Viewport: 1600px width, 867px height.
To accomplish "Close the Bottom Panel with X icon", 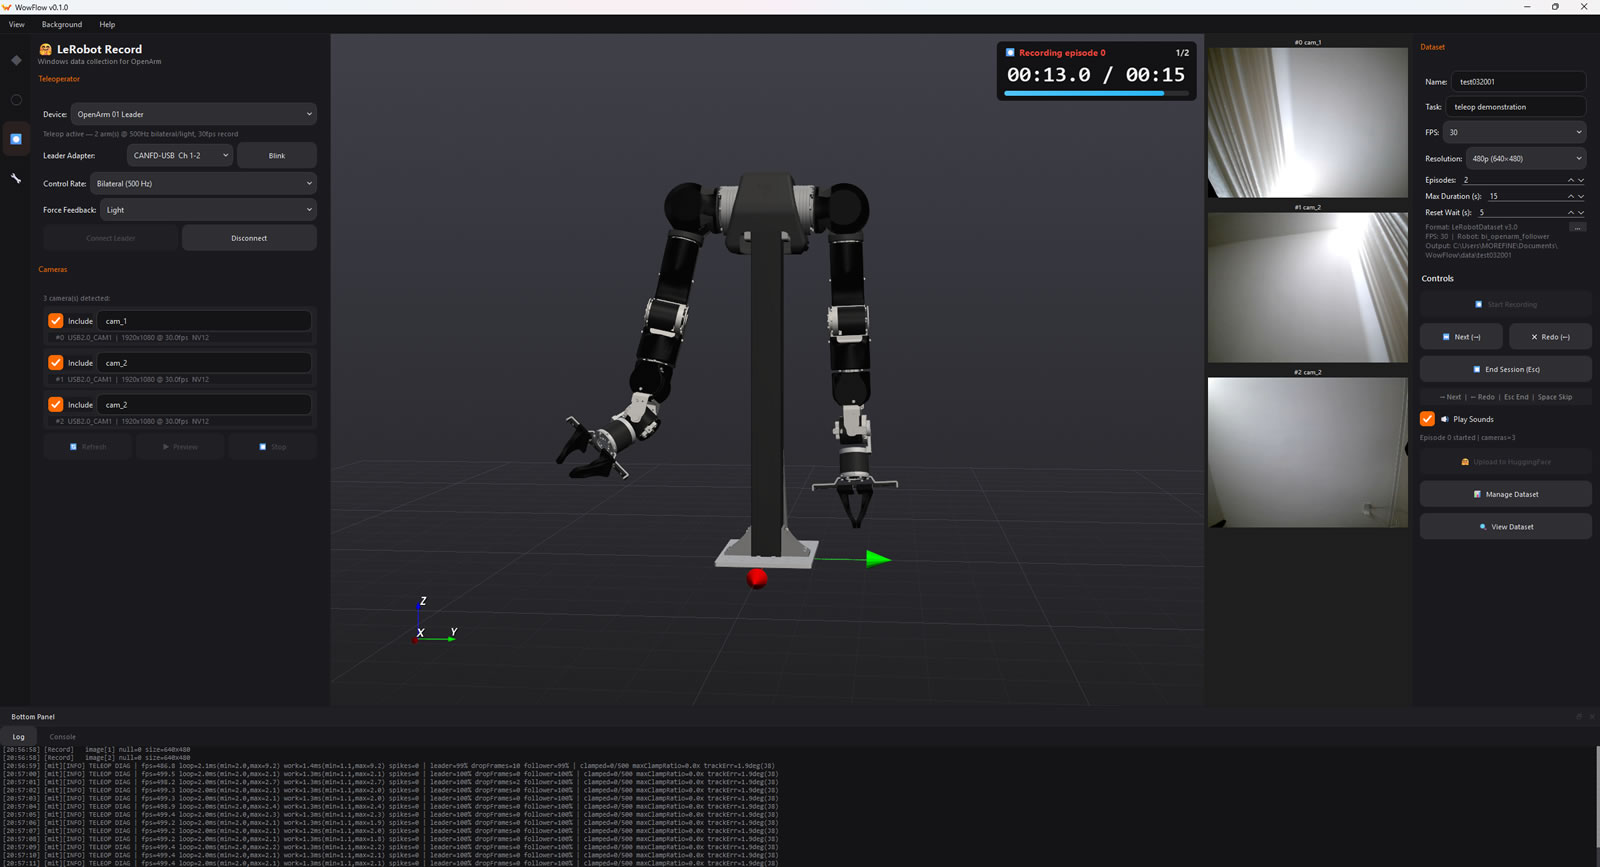I will (x=1591, y=716).
